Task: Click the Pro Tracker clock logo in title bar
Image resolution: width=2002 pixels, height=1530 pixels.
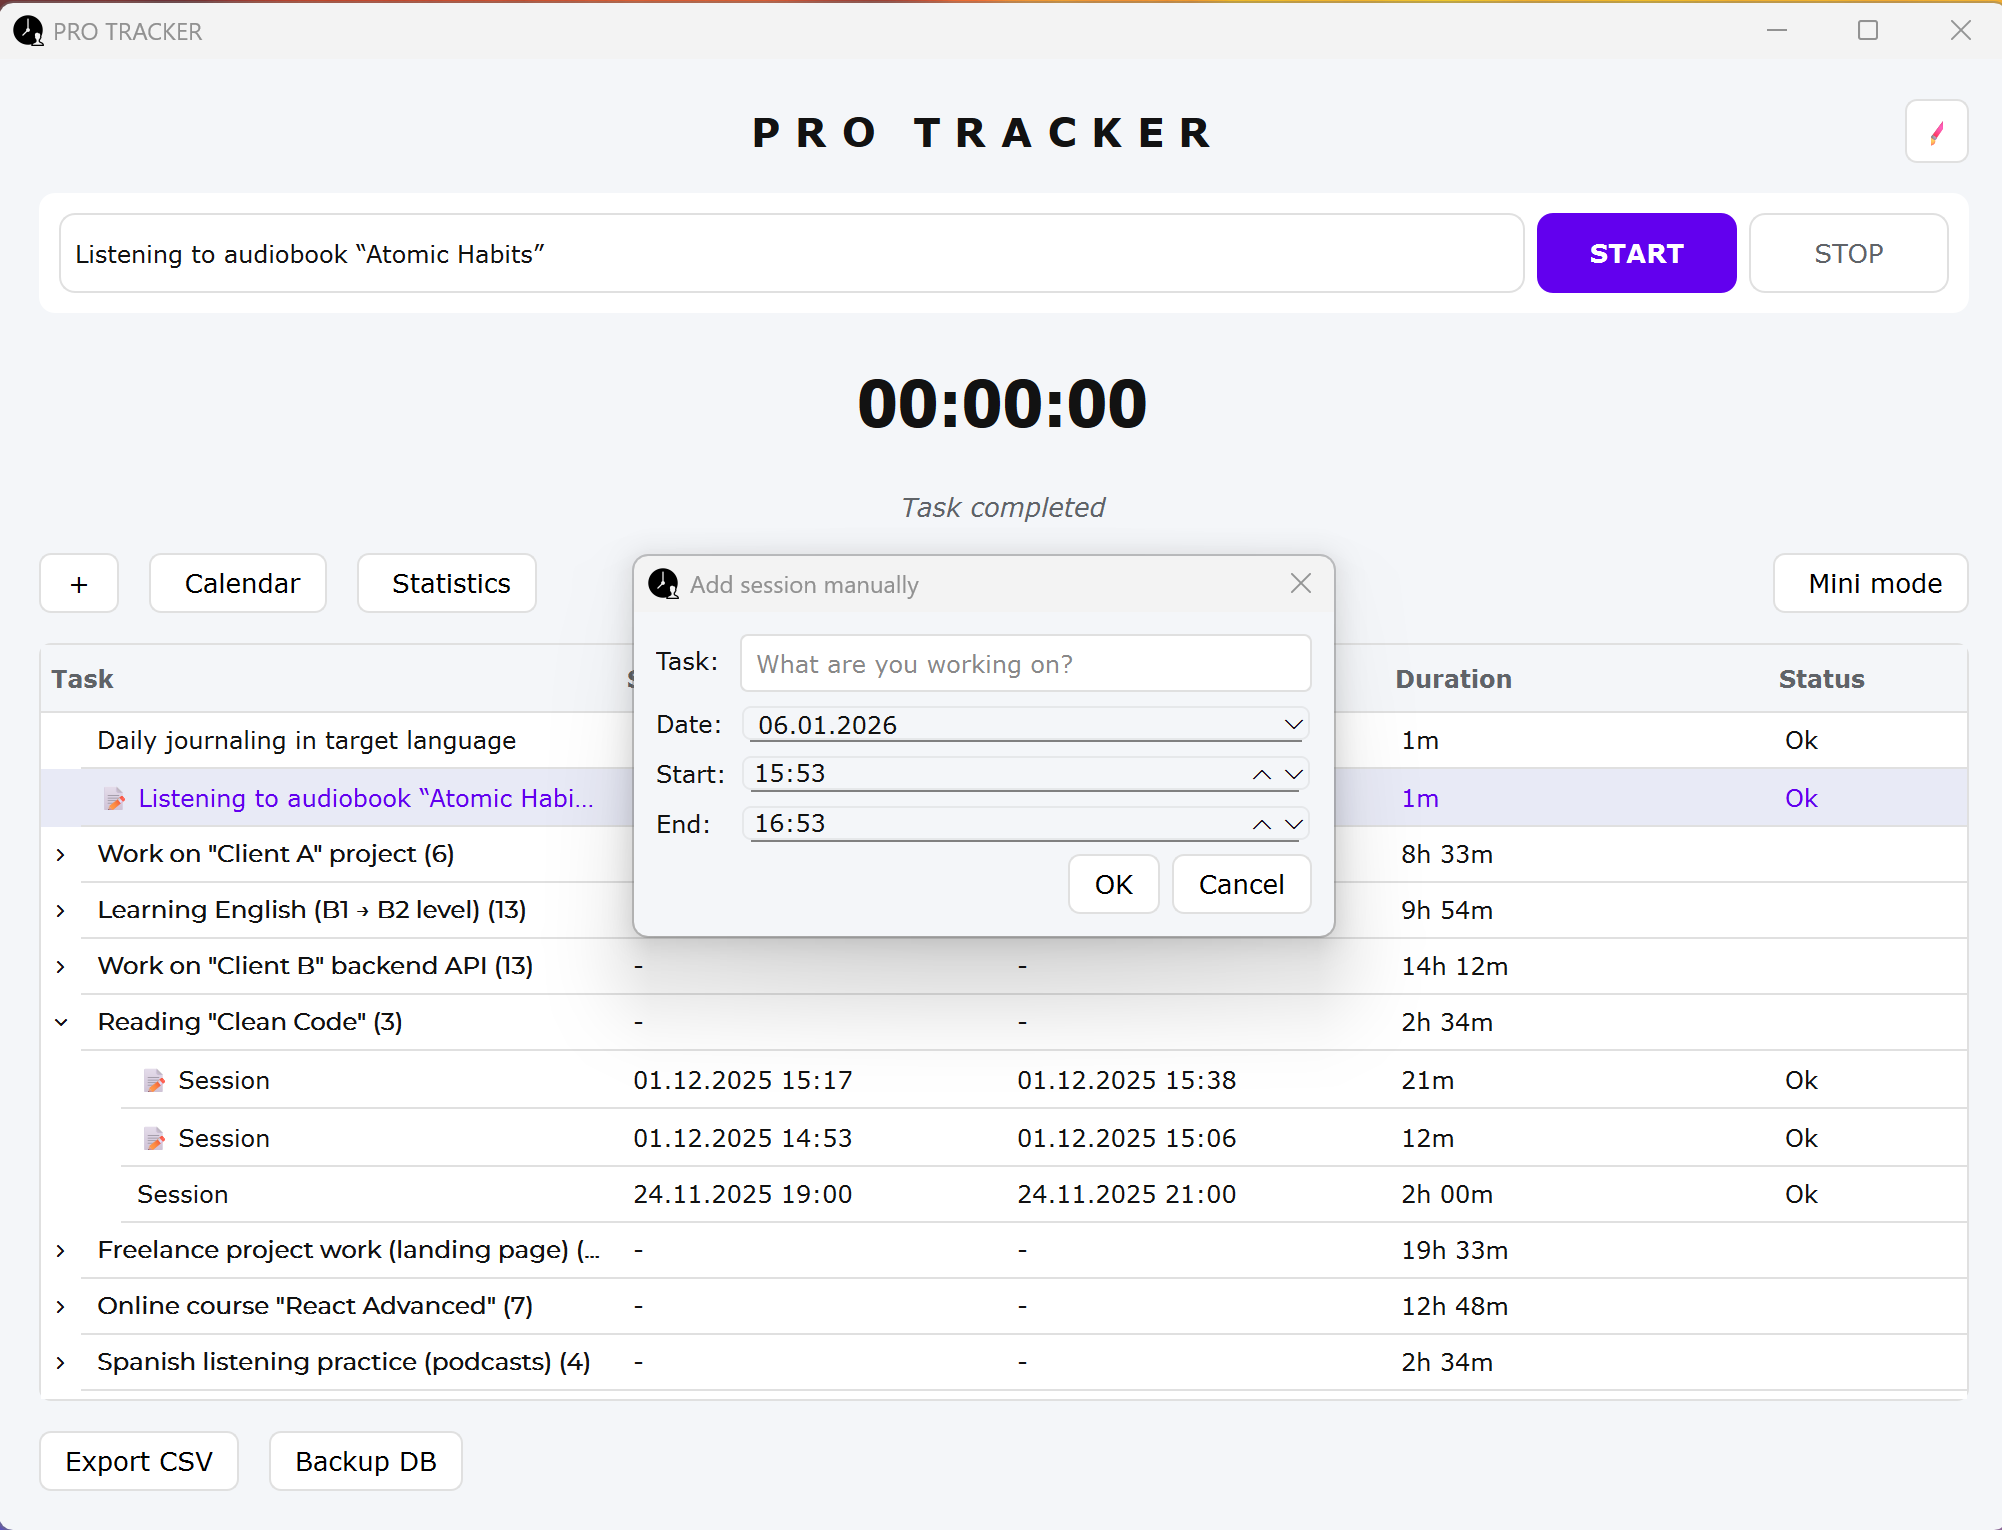Action: tap(27, 31)
